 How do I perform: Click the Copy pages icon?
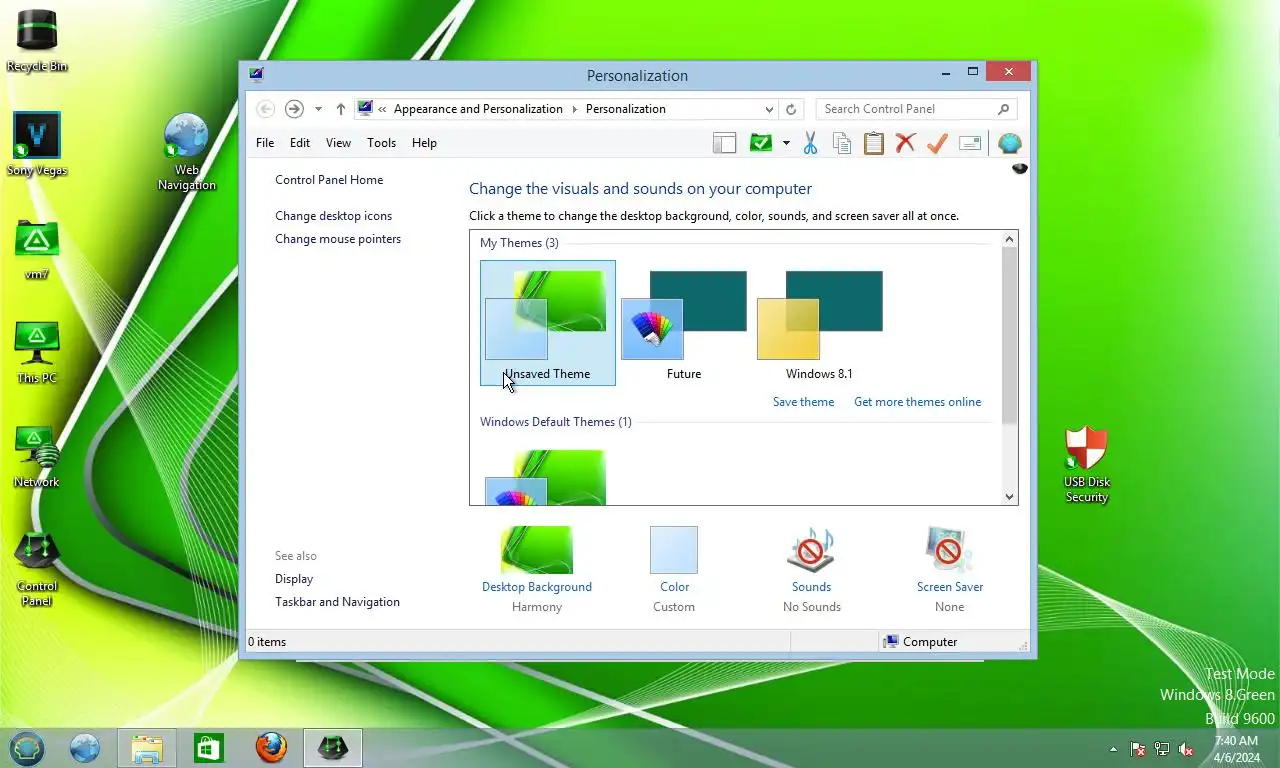point(842,143)
